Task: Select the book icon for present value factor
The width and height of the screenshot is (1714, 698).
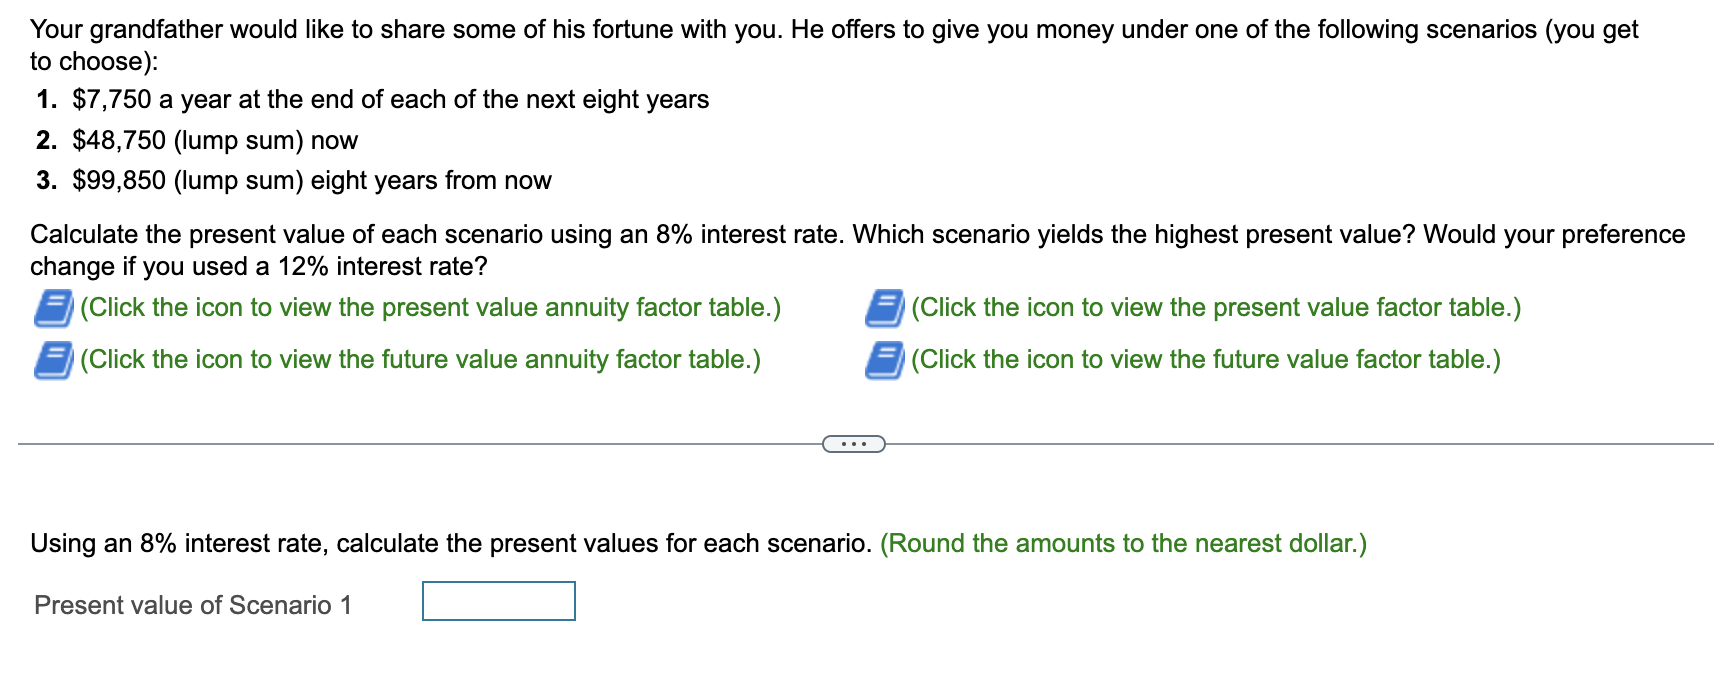Action: point(886,307)
